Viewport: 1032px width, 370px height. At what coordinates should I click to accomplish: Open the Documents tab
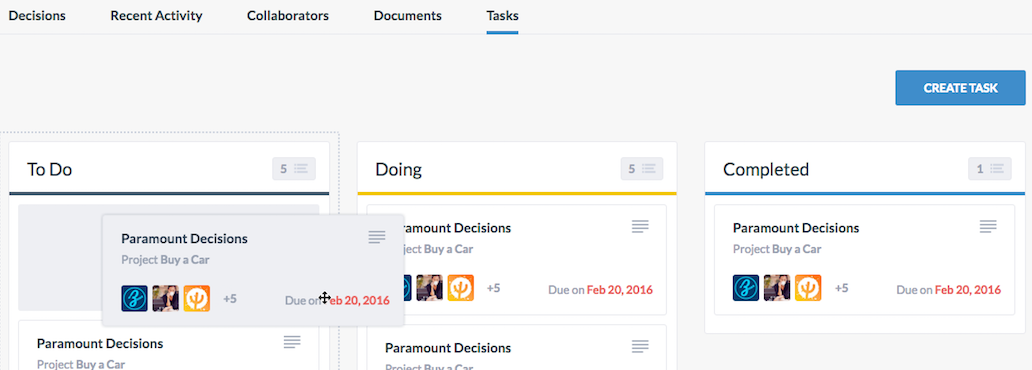[x=407, y=16]
